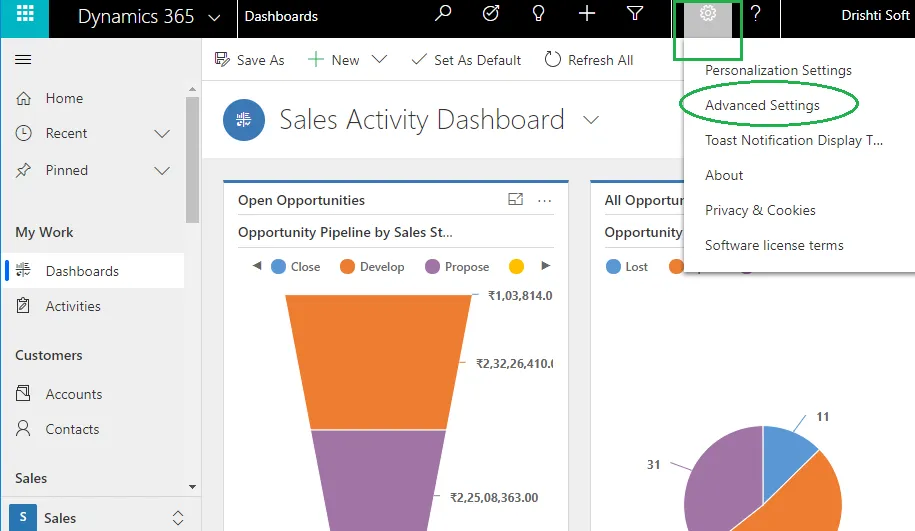The image size is (915, 531).
Task: Open the New button dropdown arrow
Action: pyautogui.click(x=379, y=59)
